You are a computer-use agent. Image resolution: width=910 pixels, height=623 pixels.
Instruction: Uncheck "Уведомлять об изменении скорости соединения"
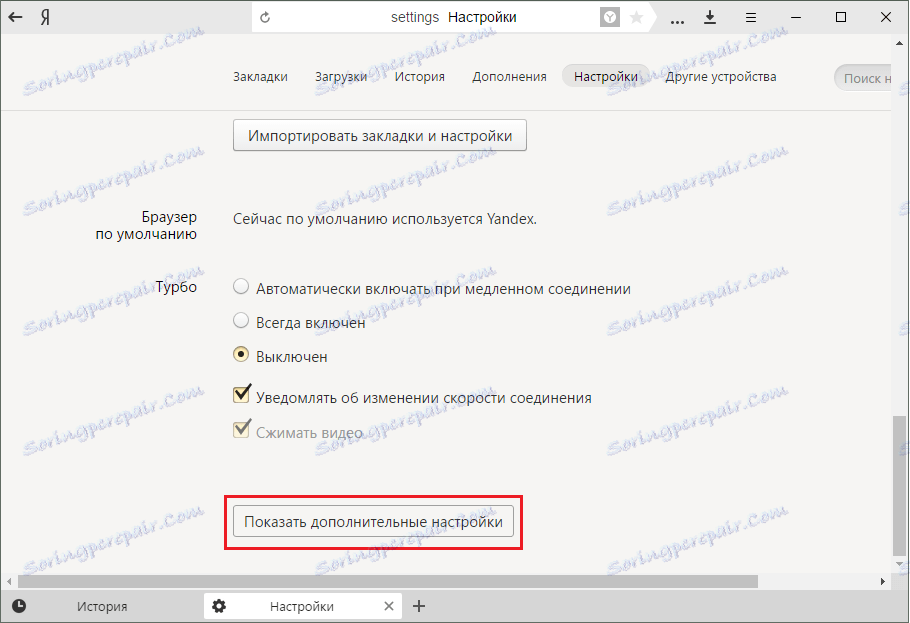click(x=241, y=393)
